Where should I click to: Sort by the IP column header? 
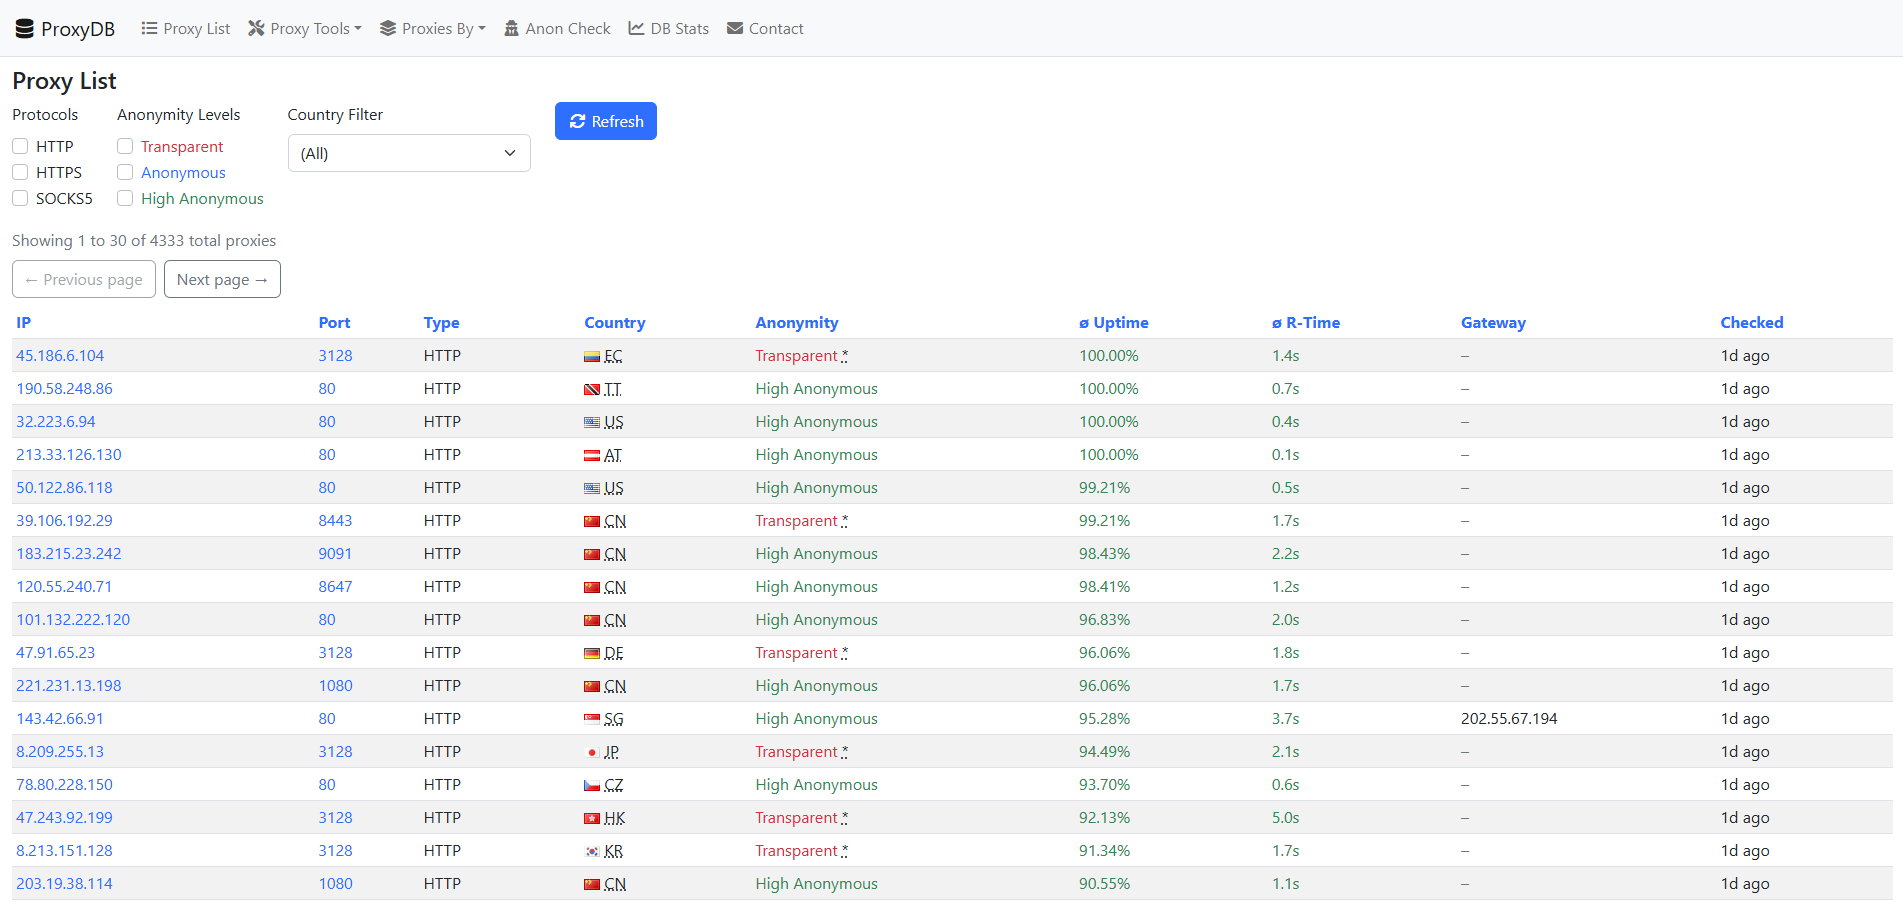(x=24, y=322)
